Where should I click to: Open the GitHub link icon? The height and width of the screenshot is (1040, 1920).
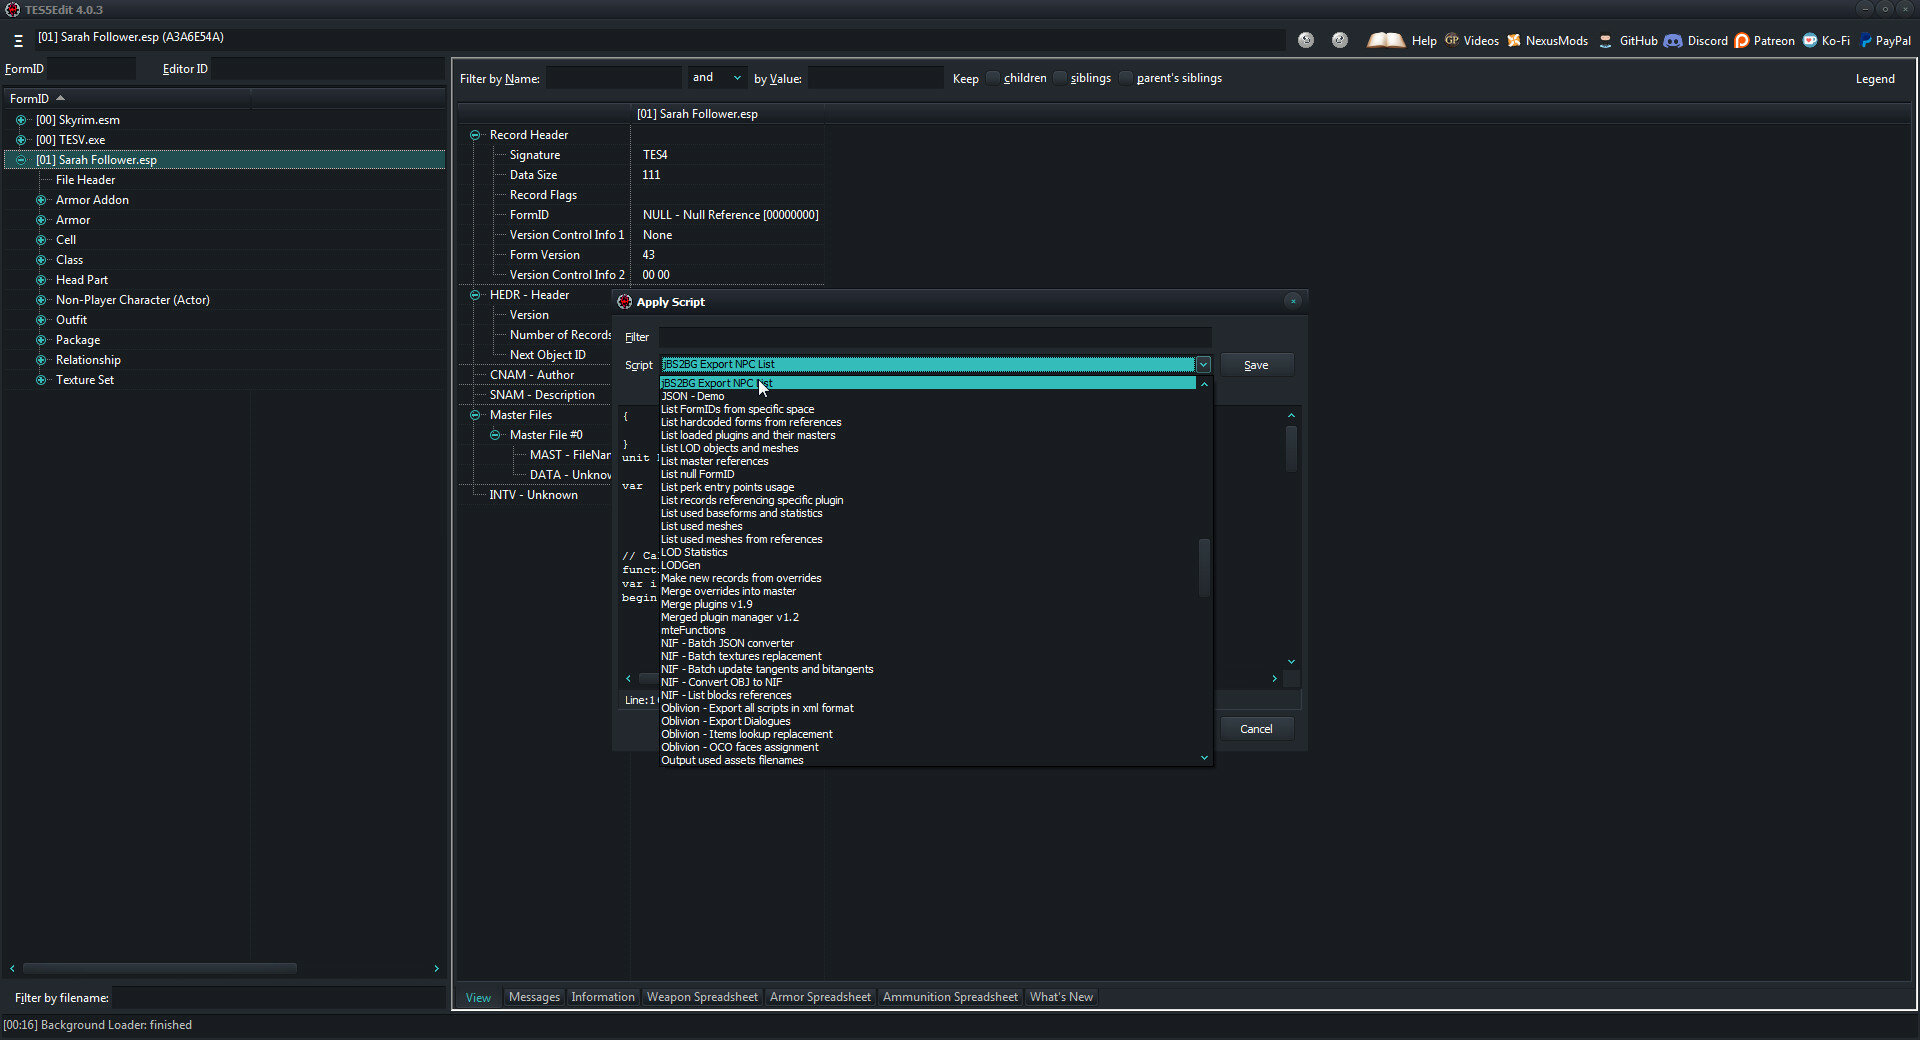click(1605, 41)
